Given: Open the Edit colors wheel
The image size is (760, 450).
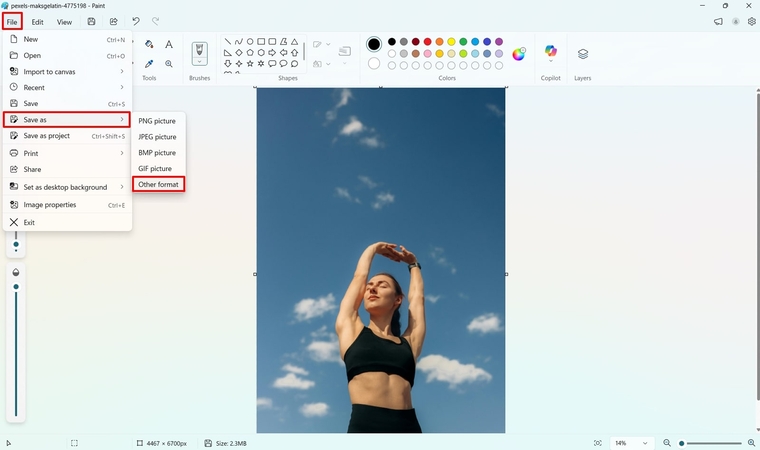Looking at the screenshot, I should 519,54.
